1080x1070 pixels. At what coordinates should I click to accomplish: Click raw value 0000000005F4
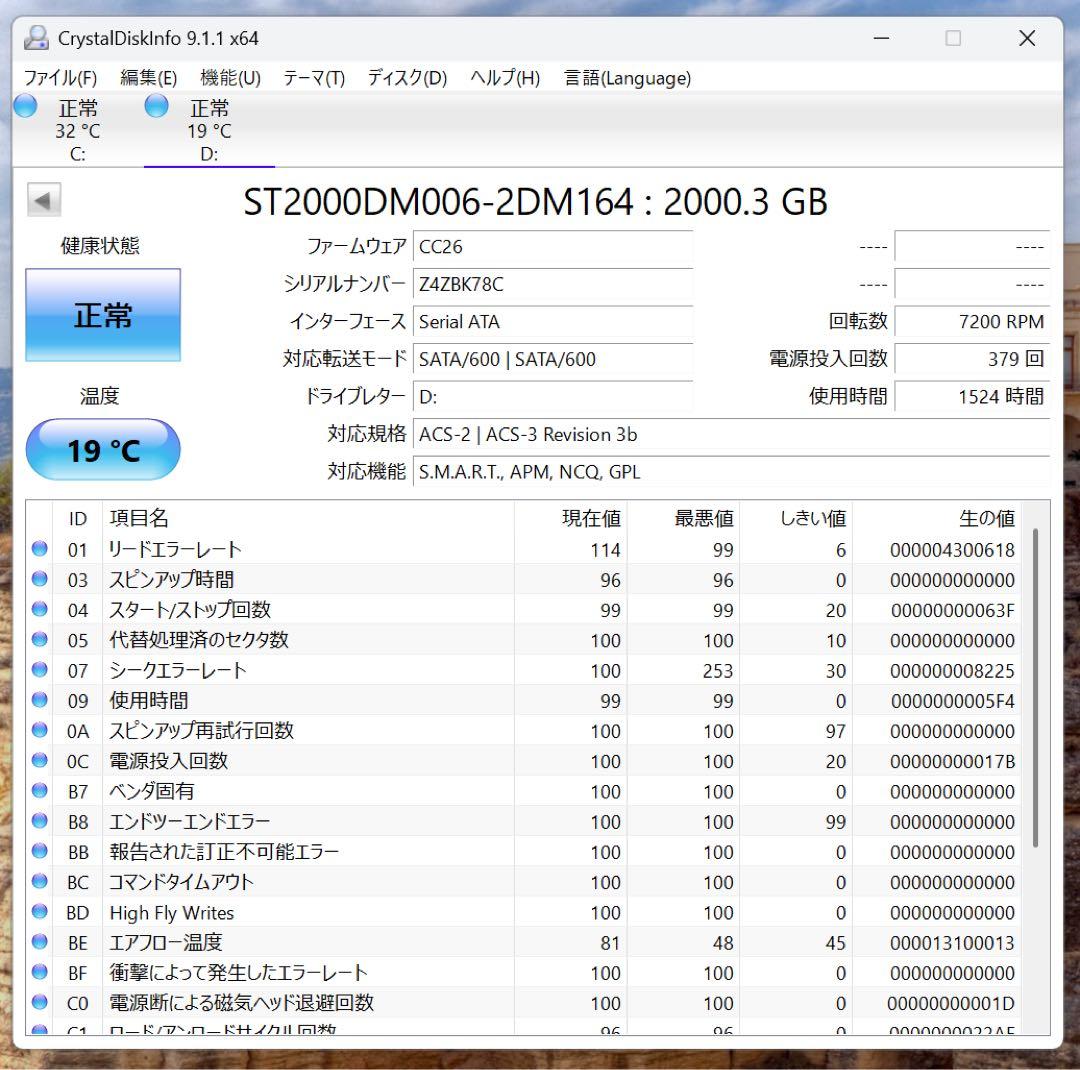pos(952,701)
